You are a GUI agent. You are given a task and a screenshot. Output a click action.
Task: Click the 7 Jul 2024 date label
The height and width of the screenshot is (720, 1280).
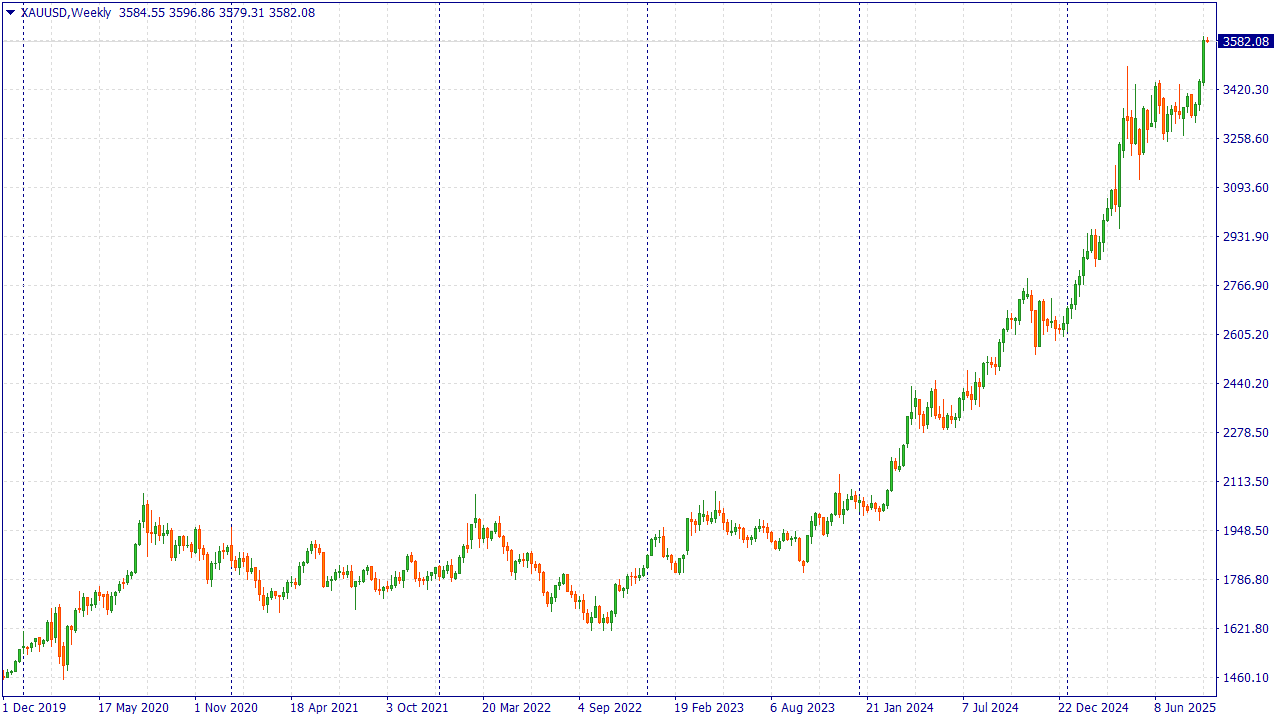[990, 708]
